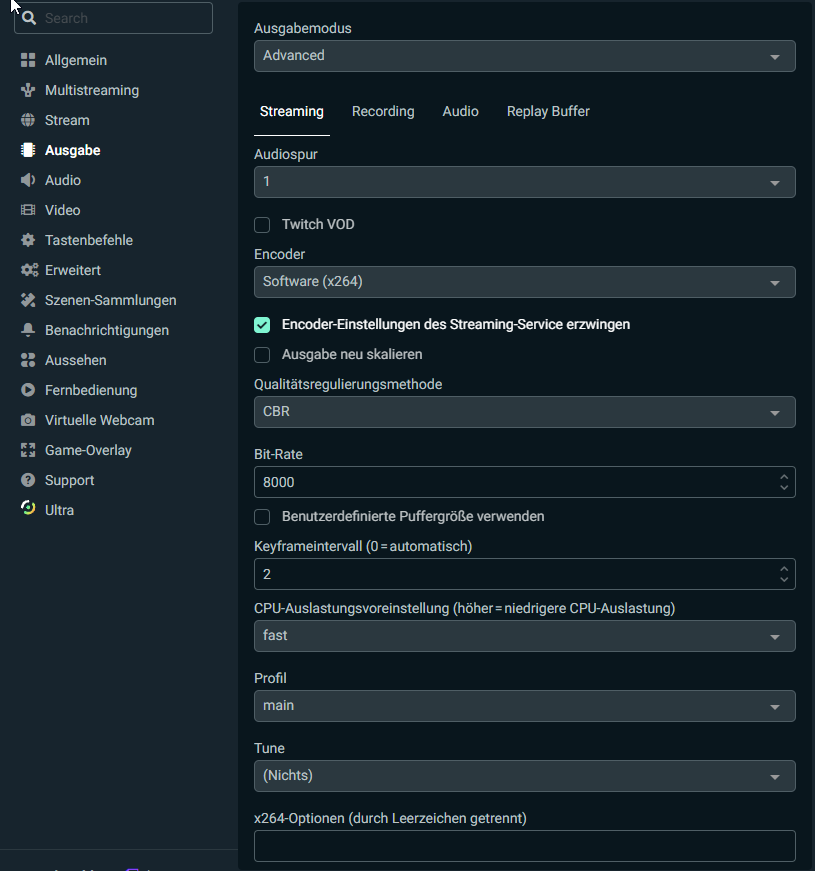Screen dimensions: 815x871
Task: Click the Multistreaming icon in sidebar
Action: coord(28,91)
